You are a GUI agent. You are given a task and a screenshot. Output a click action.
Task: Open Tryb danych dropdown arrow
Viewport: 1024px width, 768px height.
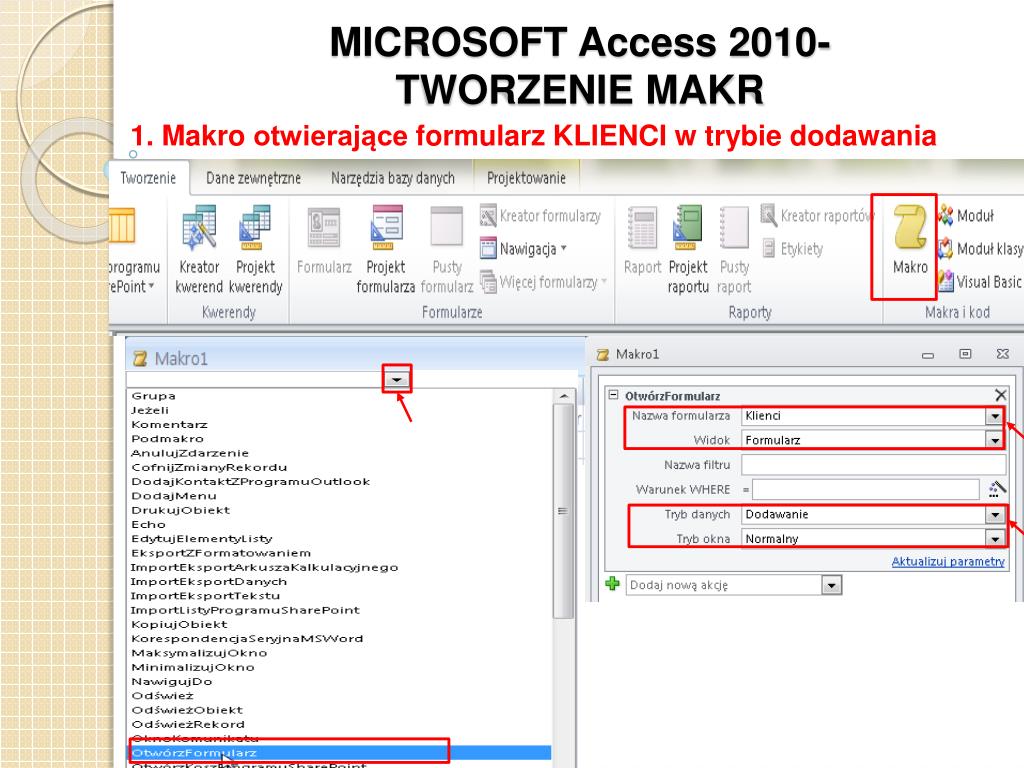(994, 515)
